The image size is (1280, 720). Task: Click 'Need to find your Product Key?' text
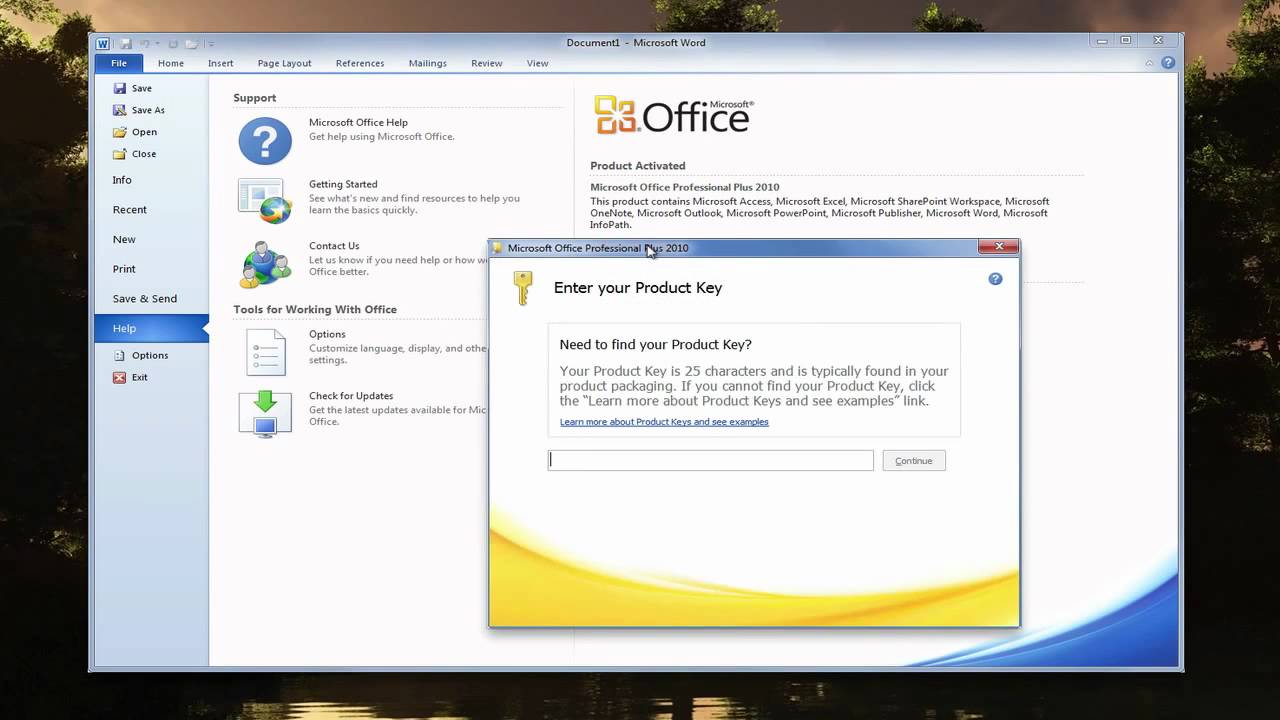pyautogui.click(x=656, y=345)
